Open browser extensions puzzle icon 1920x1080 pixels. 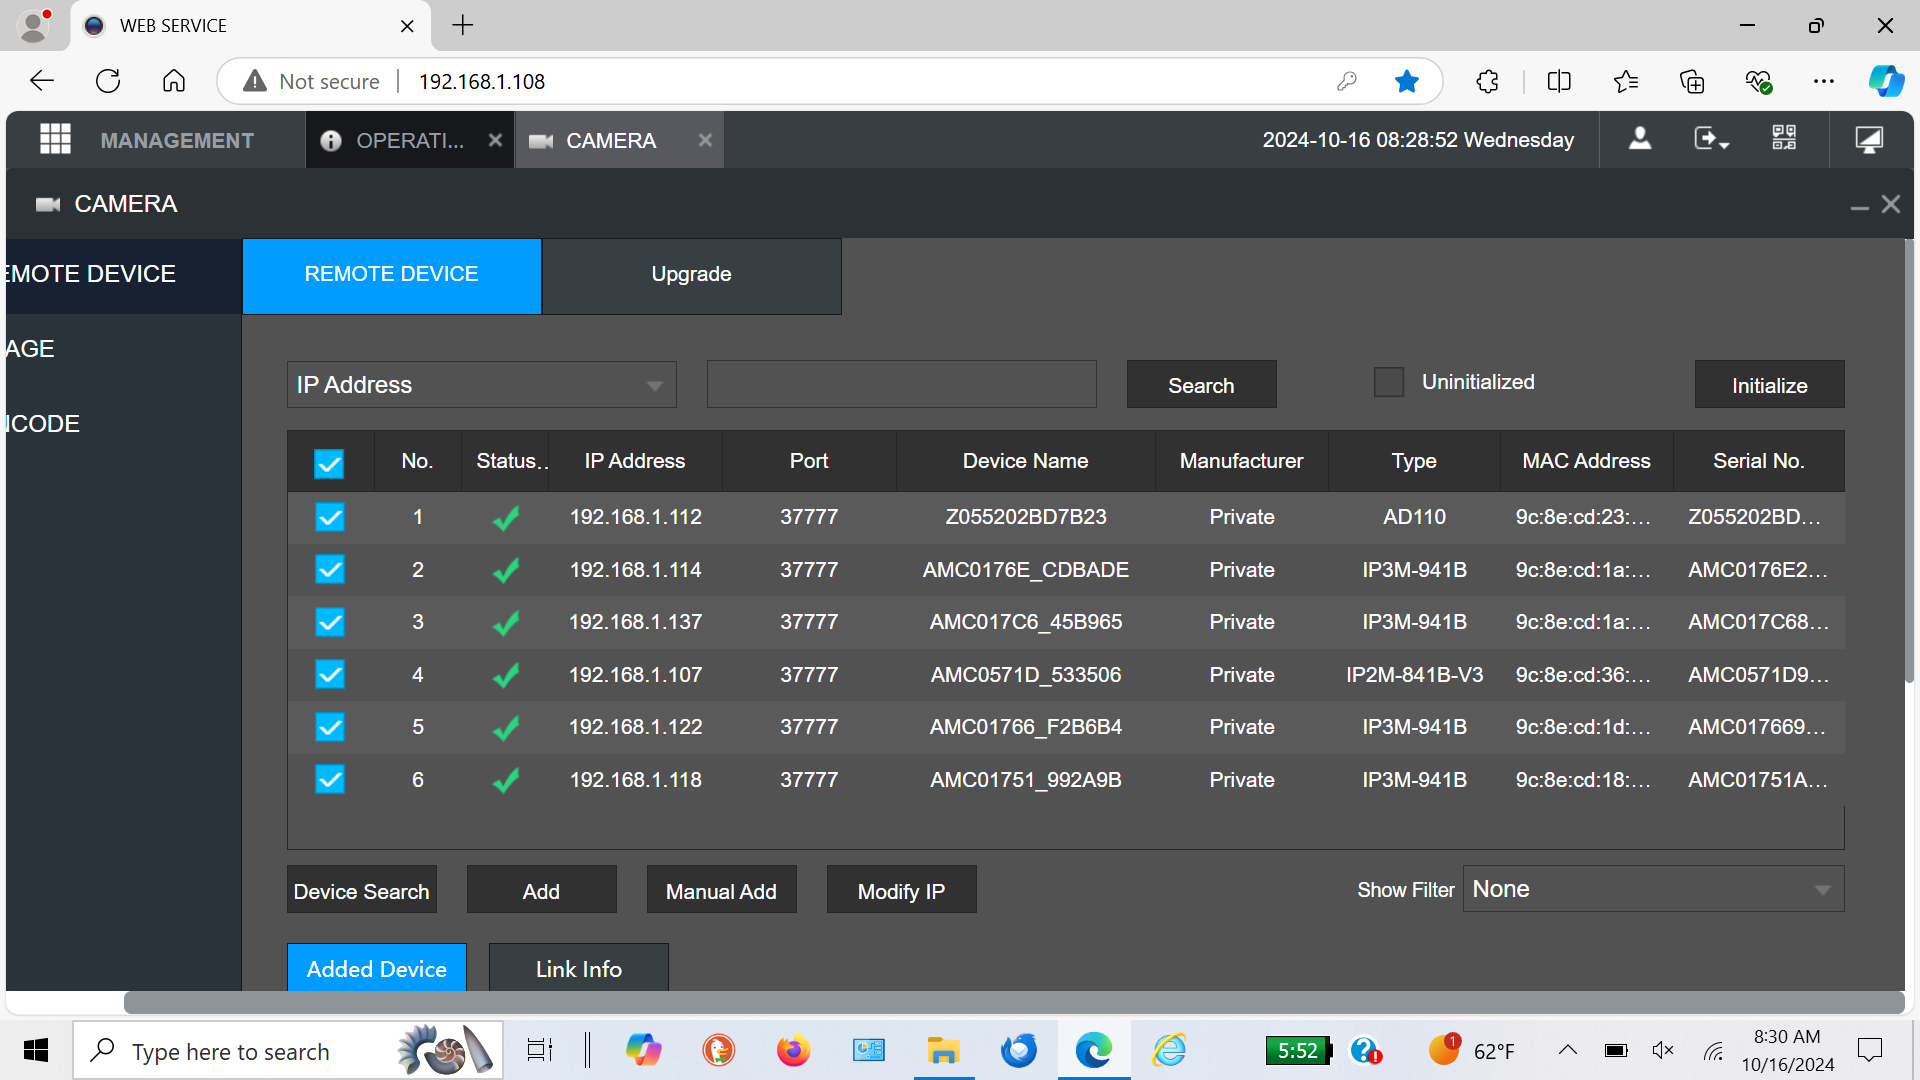click(1487, 81)
